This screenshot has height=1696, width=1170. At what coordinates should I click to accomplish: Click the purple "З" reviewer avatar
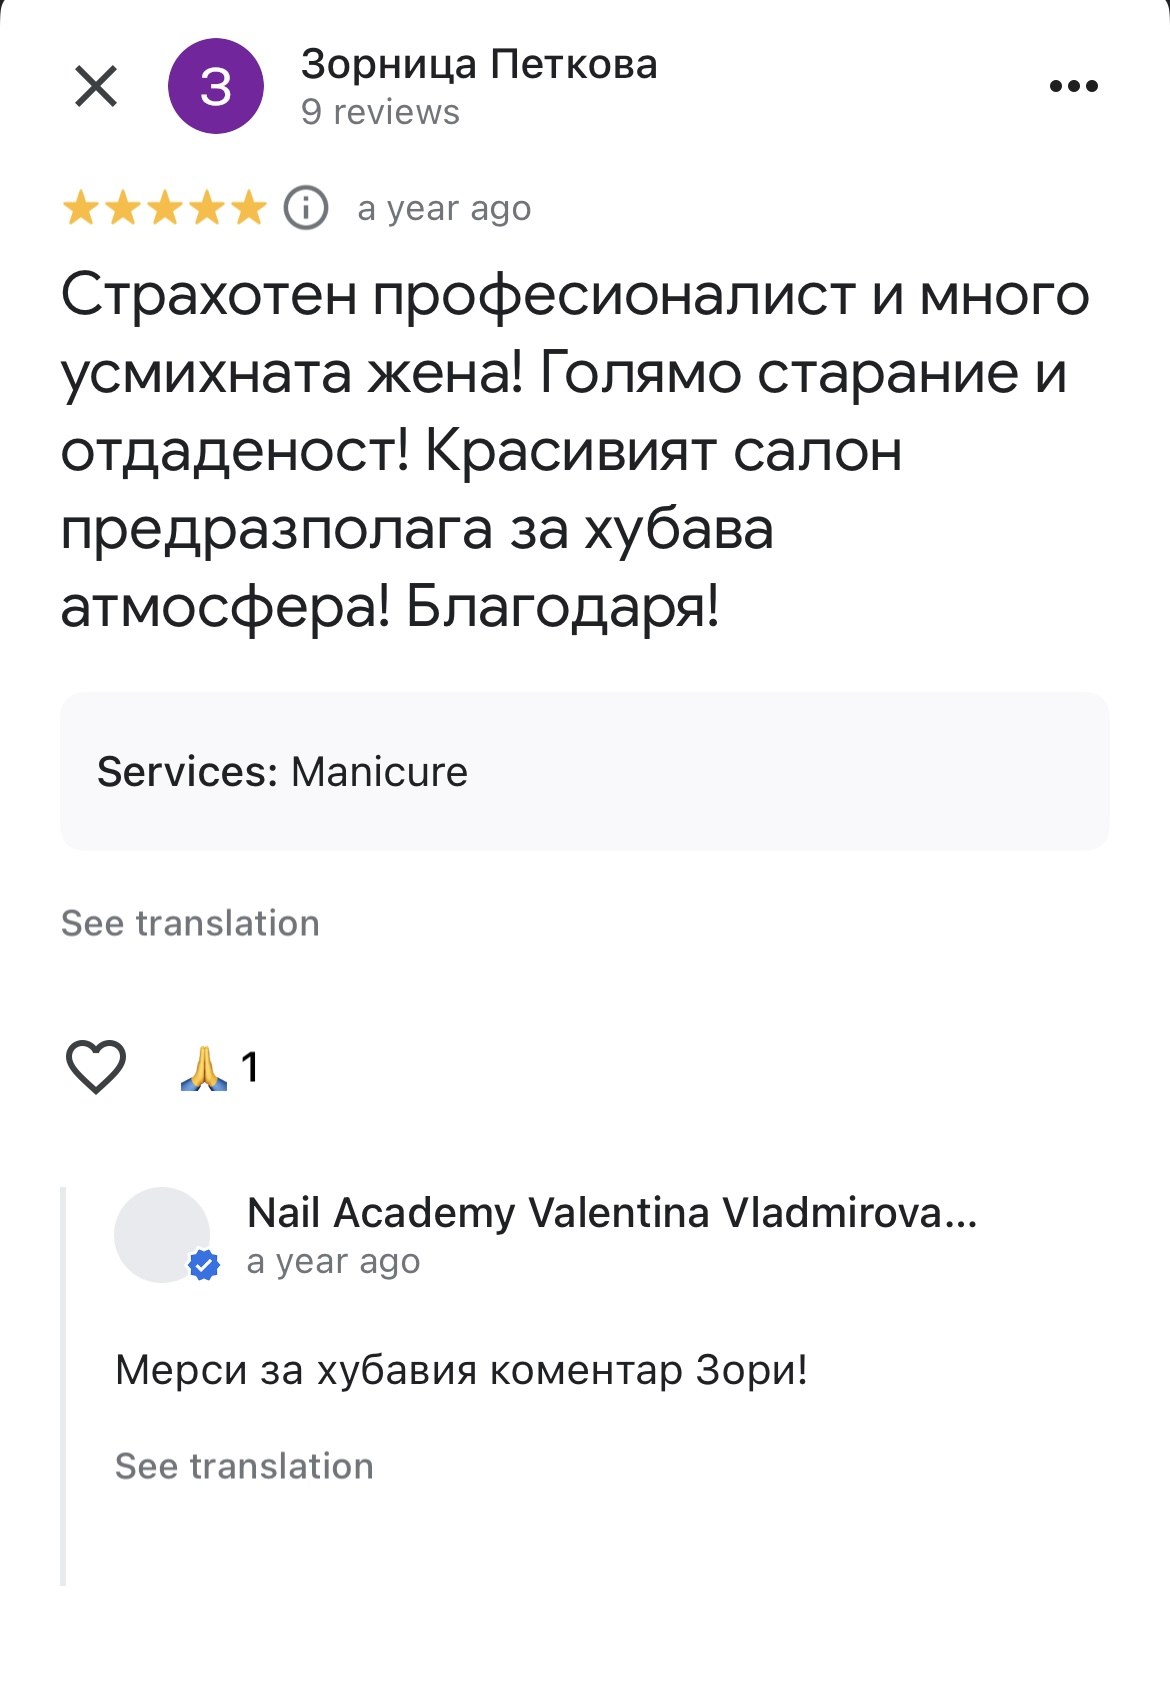(216, 86)
